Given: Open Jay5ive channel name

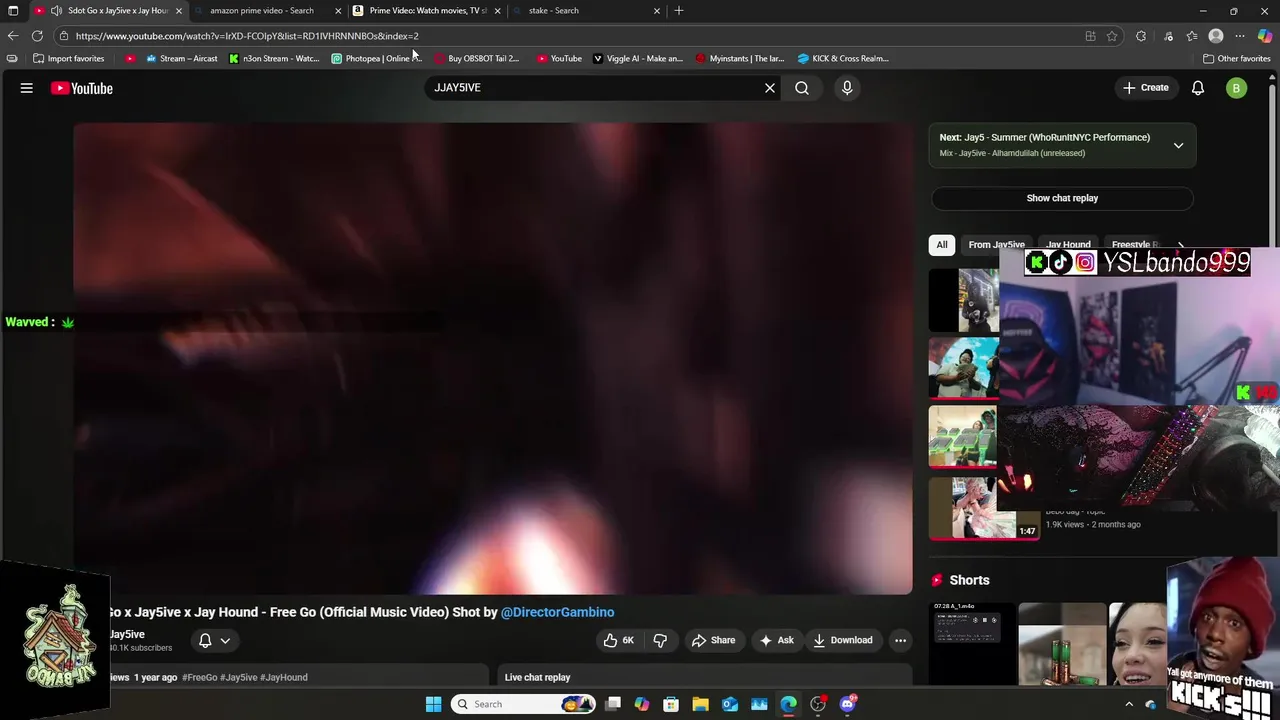Looking at the screenshot, I should (x=127, y=634).
